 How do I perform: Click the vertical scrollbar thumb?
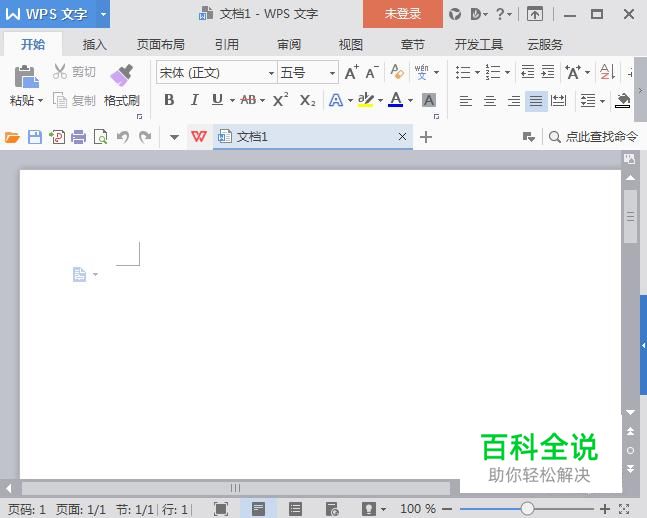(630, 217)
